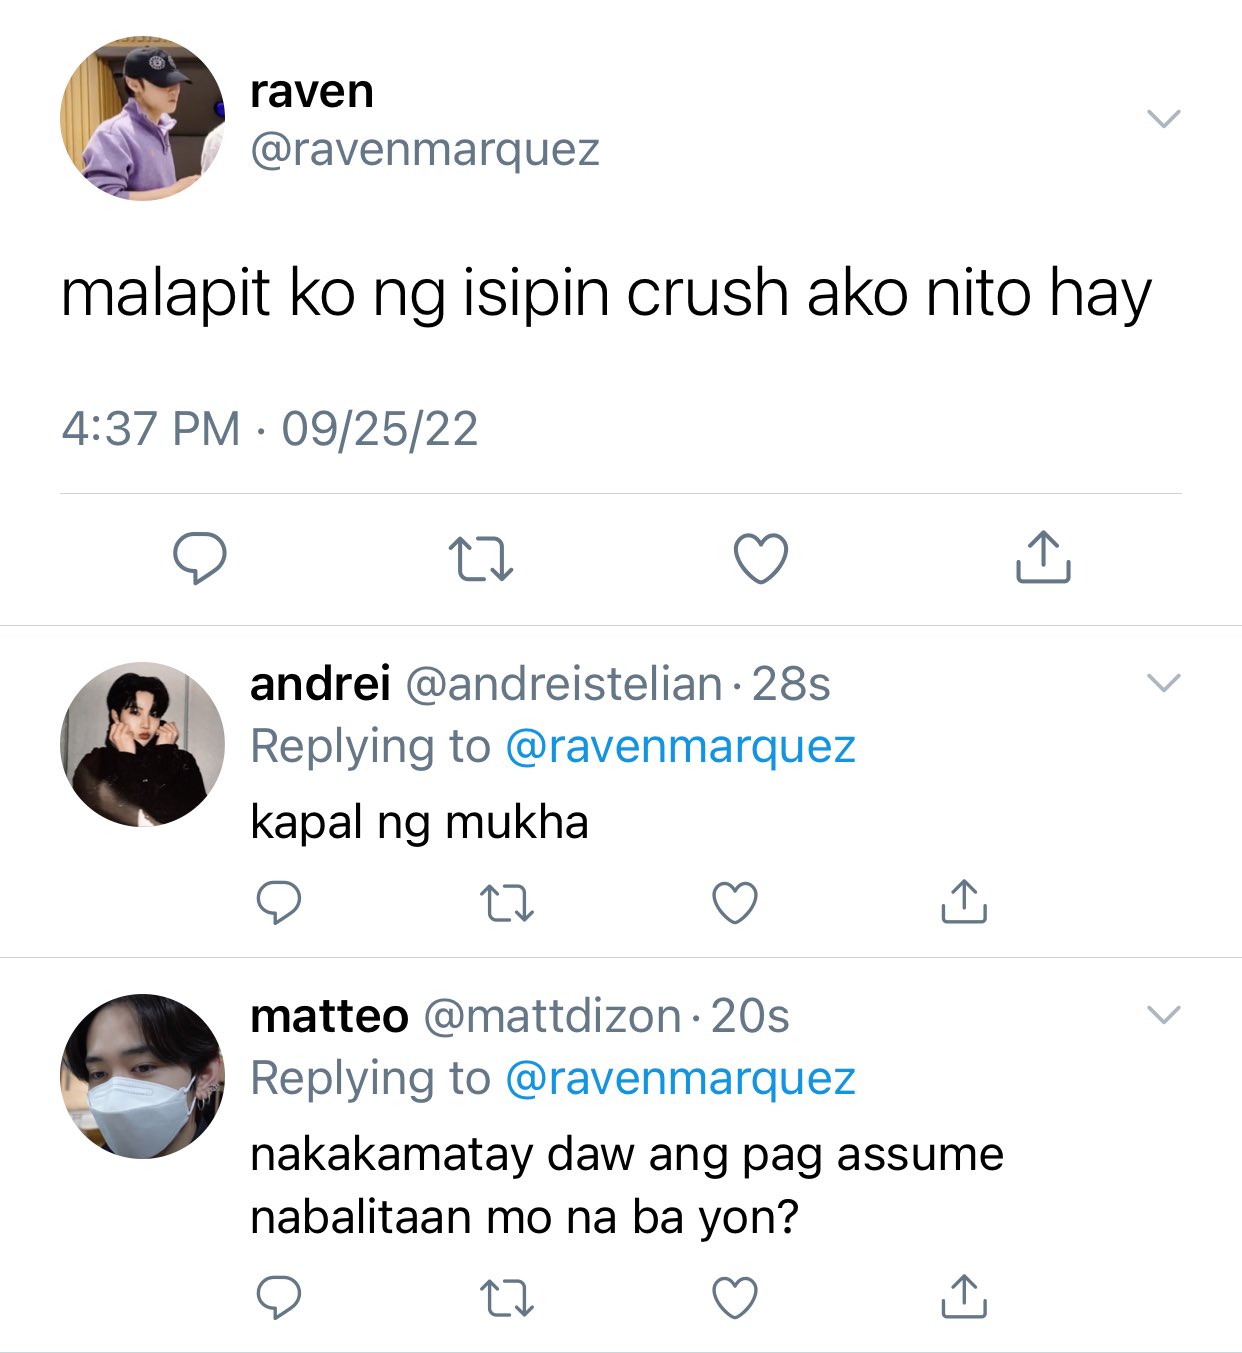Retweet raven's main tweet
The height and width of the screenshot is (1353, 1242).
pyautogui.click(x=480, y=559)
